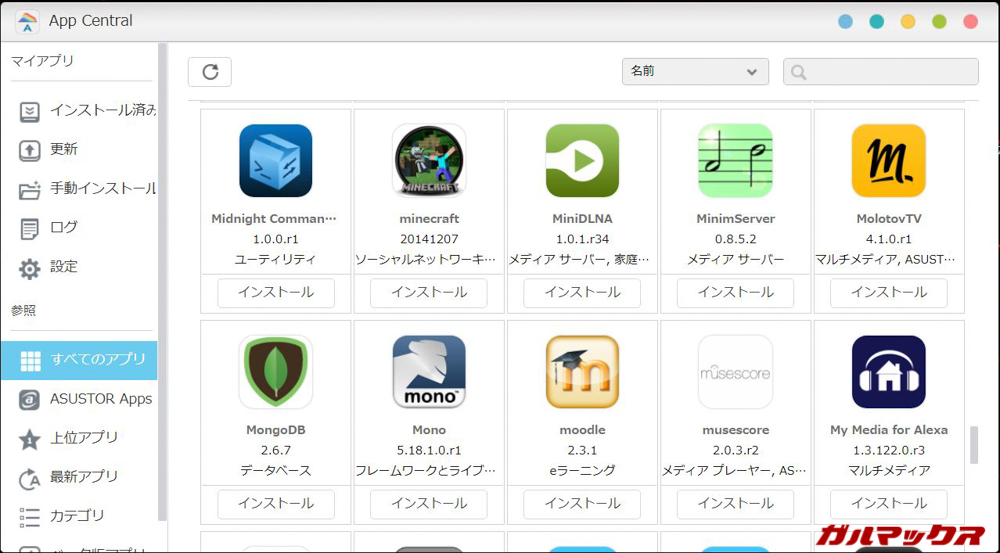Click インストール button under MongoDB
The image size is (1000, 553).
(x=276, y=504)
